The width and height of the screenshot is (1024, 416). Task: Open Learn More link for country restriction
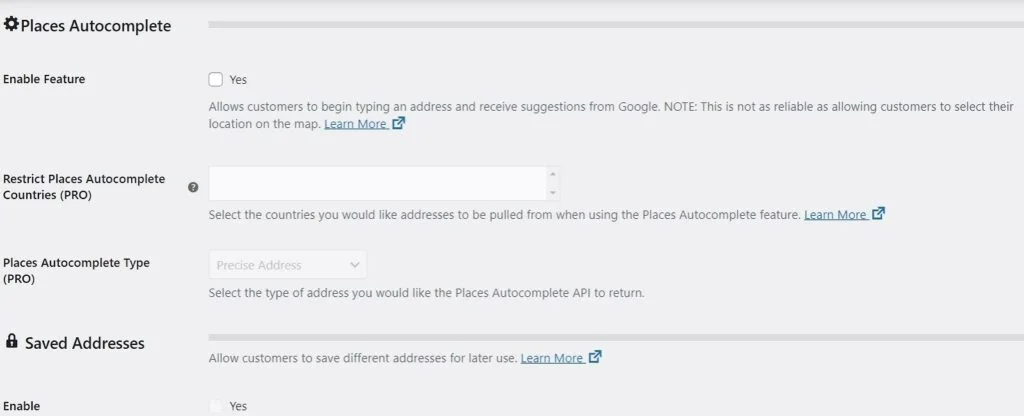pyautogui.click(x=835, y=215)
